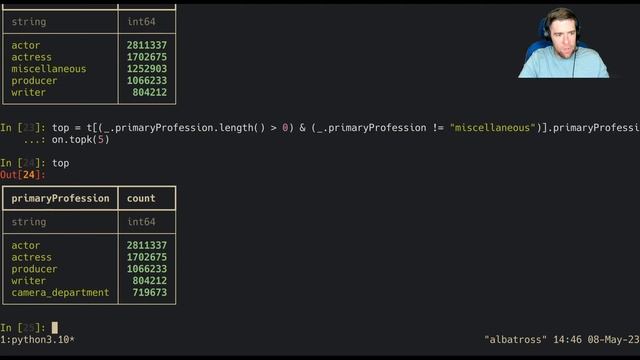This screenshot has height=360, width=640.
Task: Click the 'int64' type label in lower table
Action: tap(141, 222)
